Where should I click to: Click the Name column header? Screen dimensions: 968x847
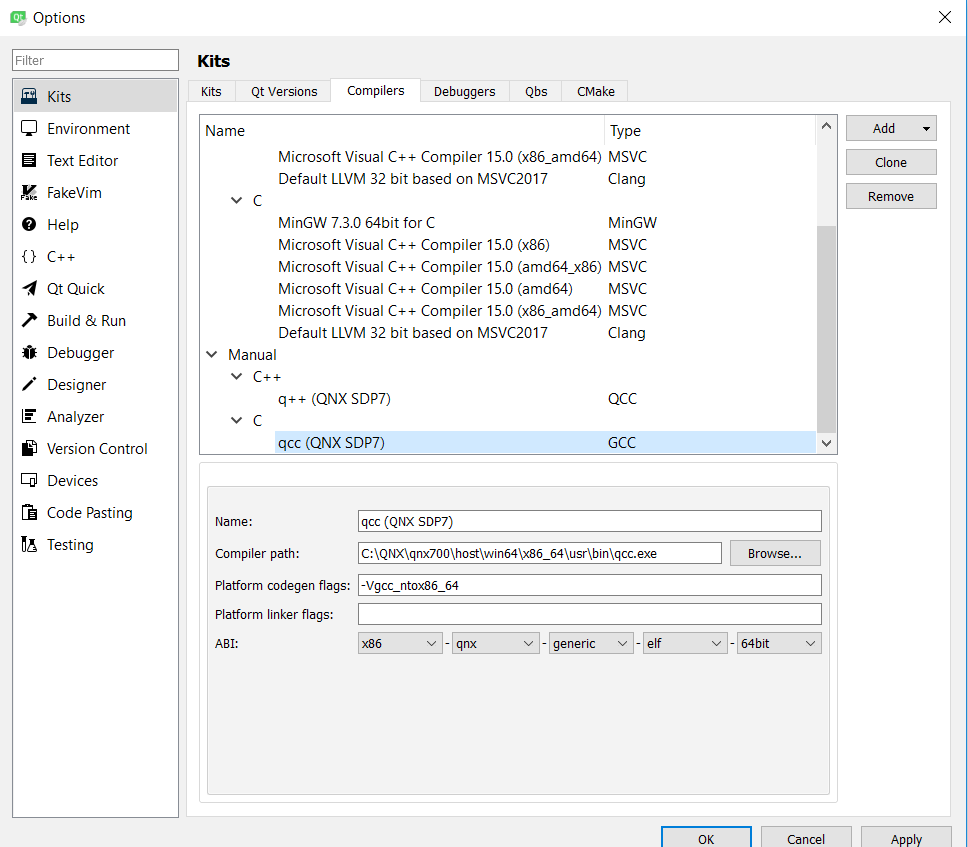402,131
